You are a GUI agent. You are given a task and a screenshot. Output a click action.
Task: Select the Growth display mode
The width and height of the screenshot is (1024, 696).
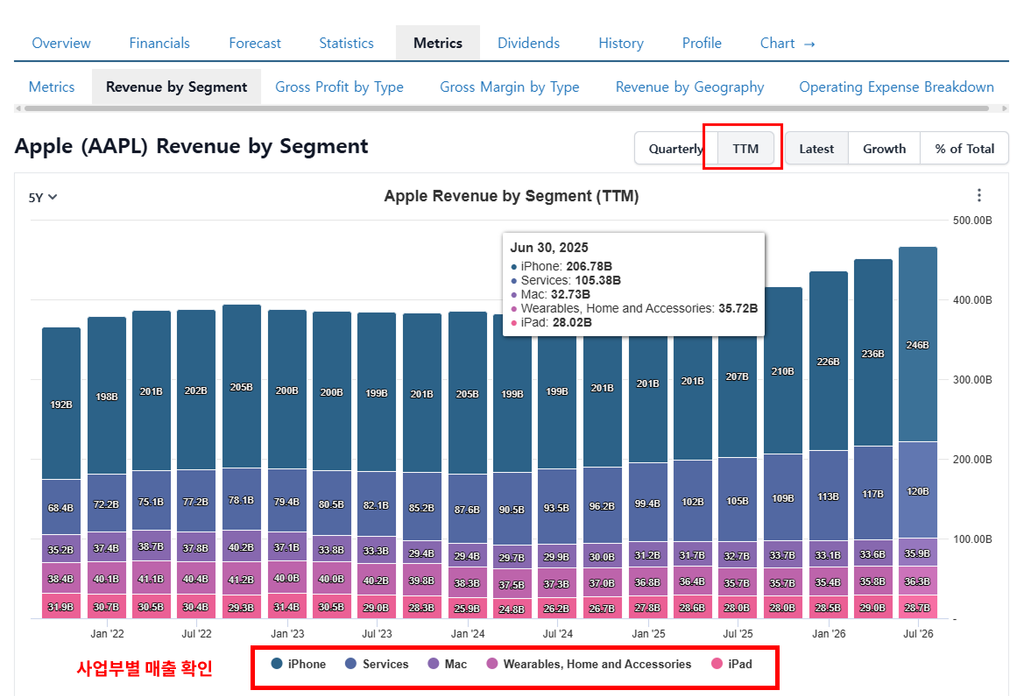[884, 149]
